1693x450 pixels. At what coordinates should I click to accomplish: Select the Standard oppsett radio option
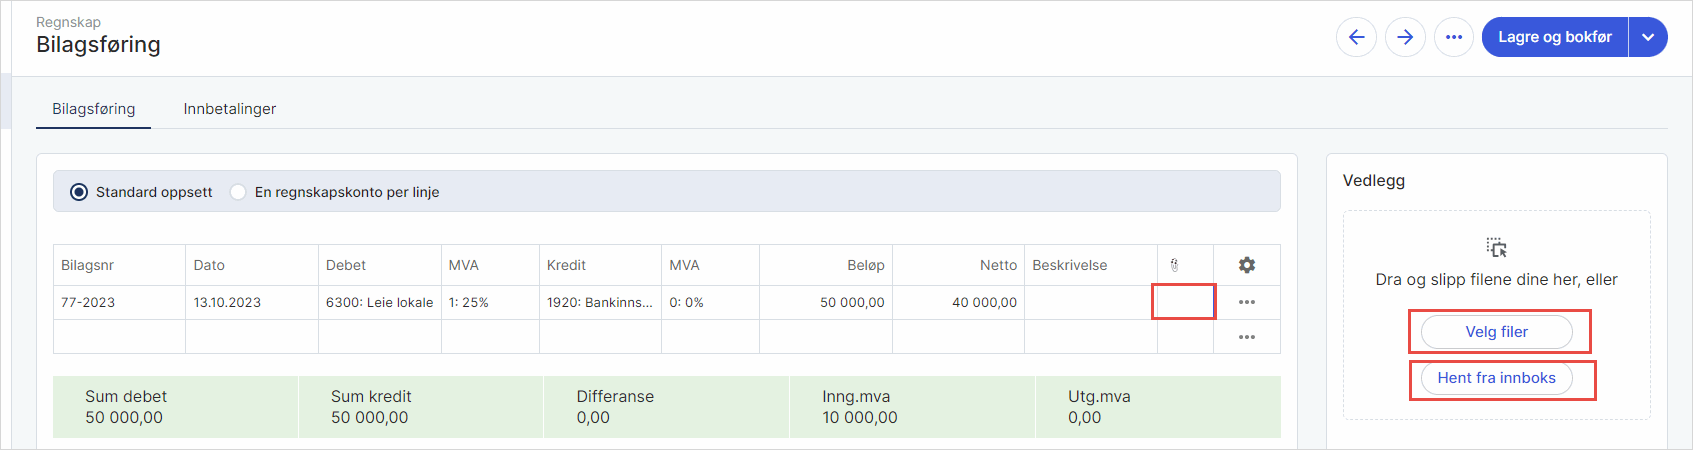point(79,192)
